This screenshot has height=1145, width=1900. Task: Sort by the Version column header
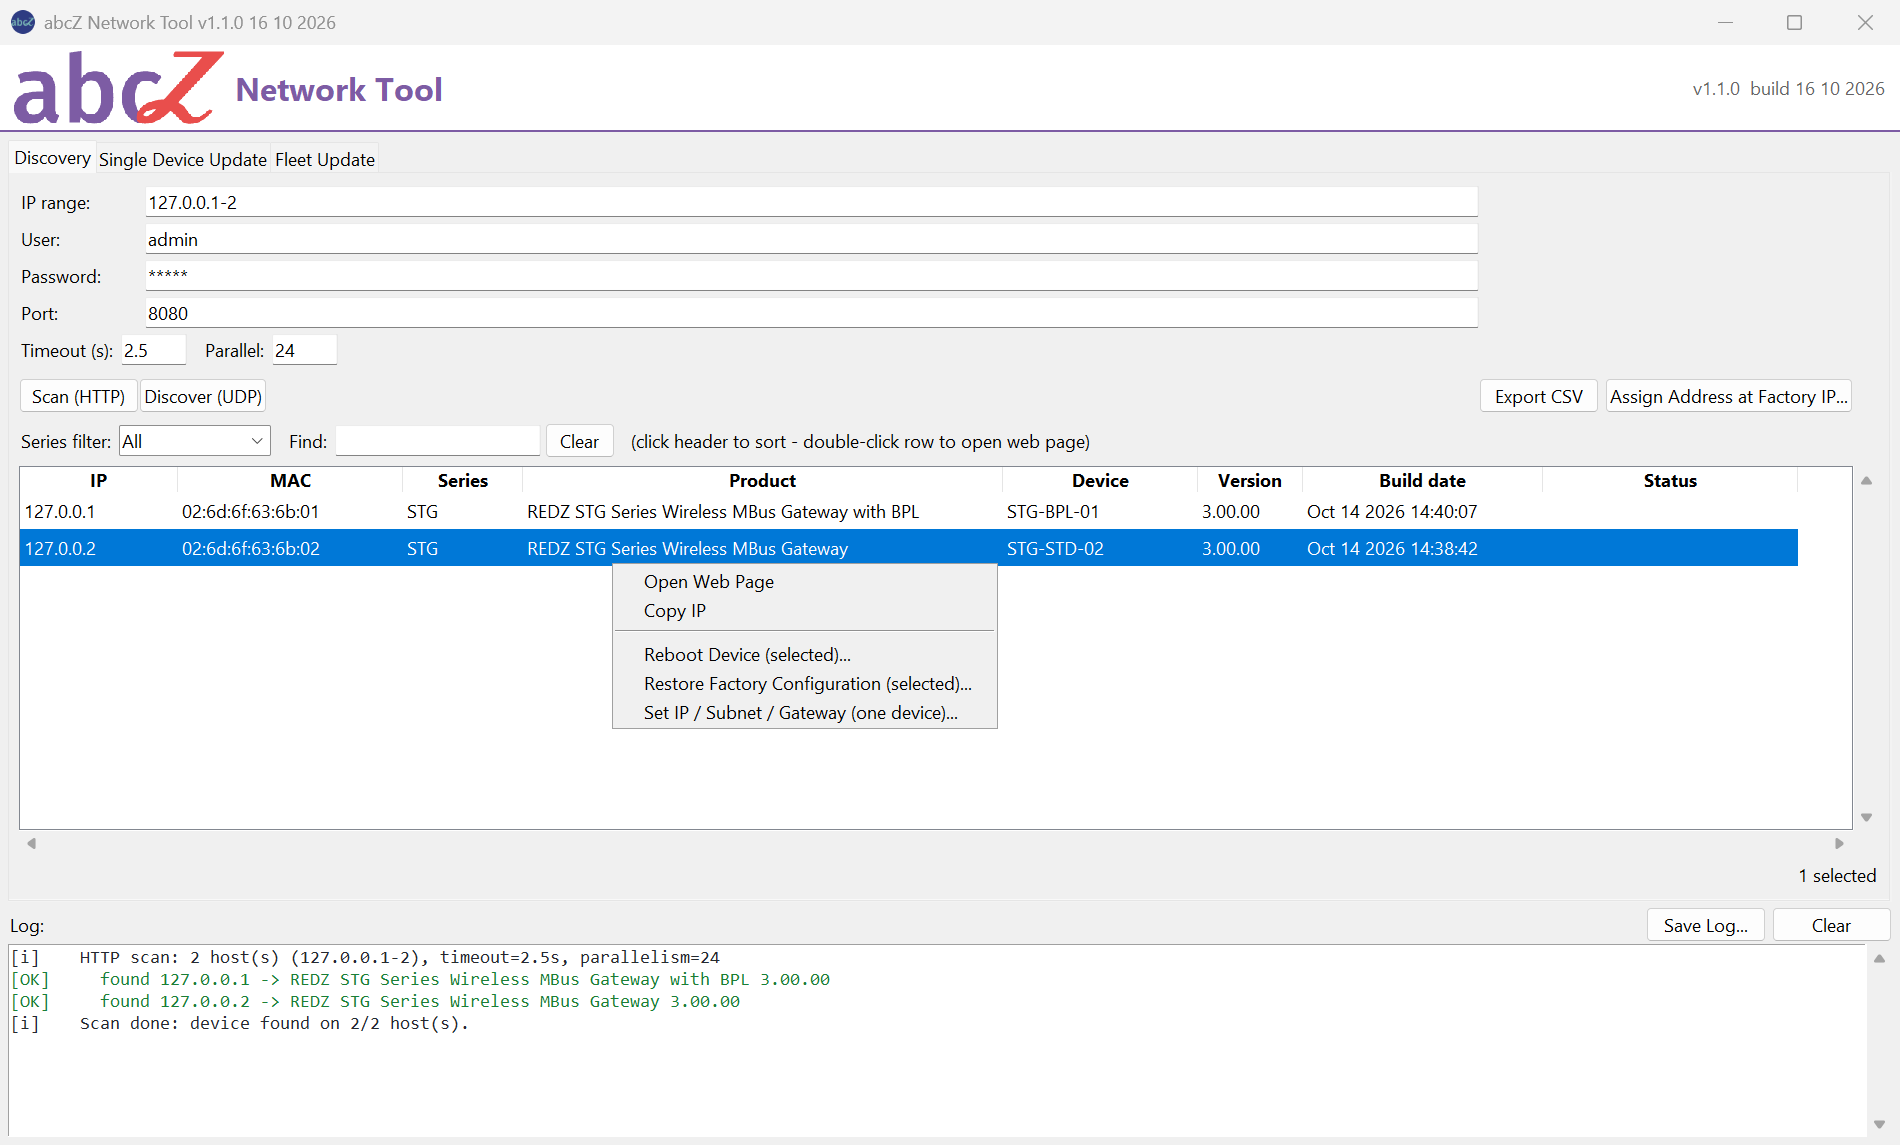coord(1249,480)
